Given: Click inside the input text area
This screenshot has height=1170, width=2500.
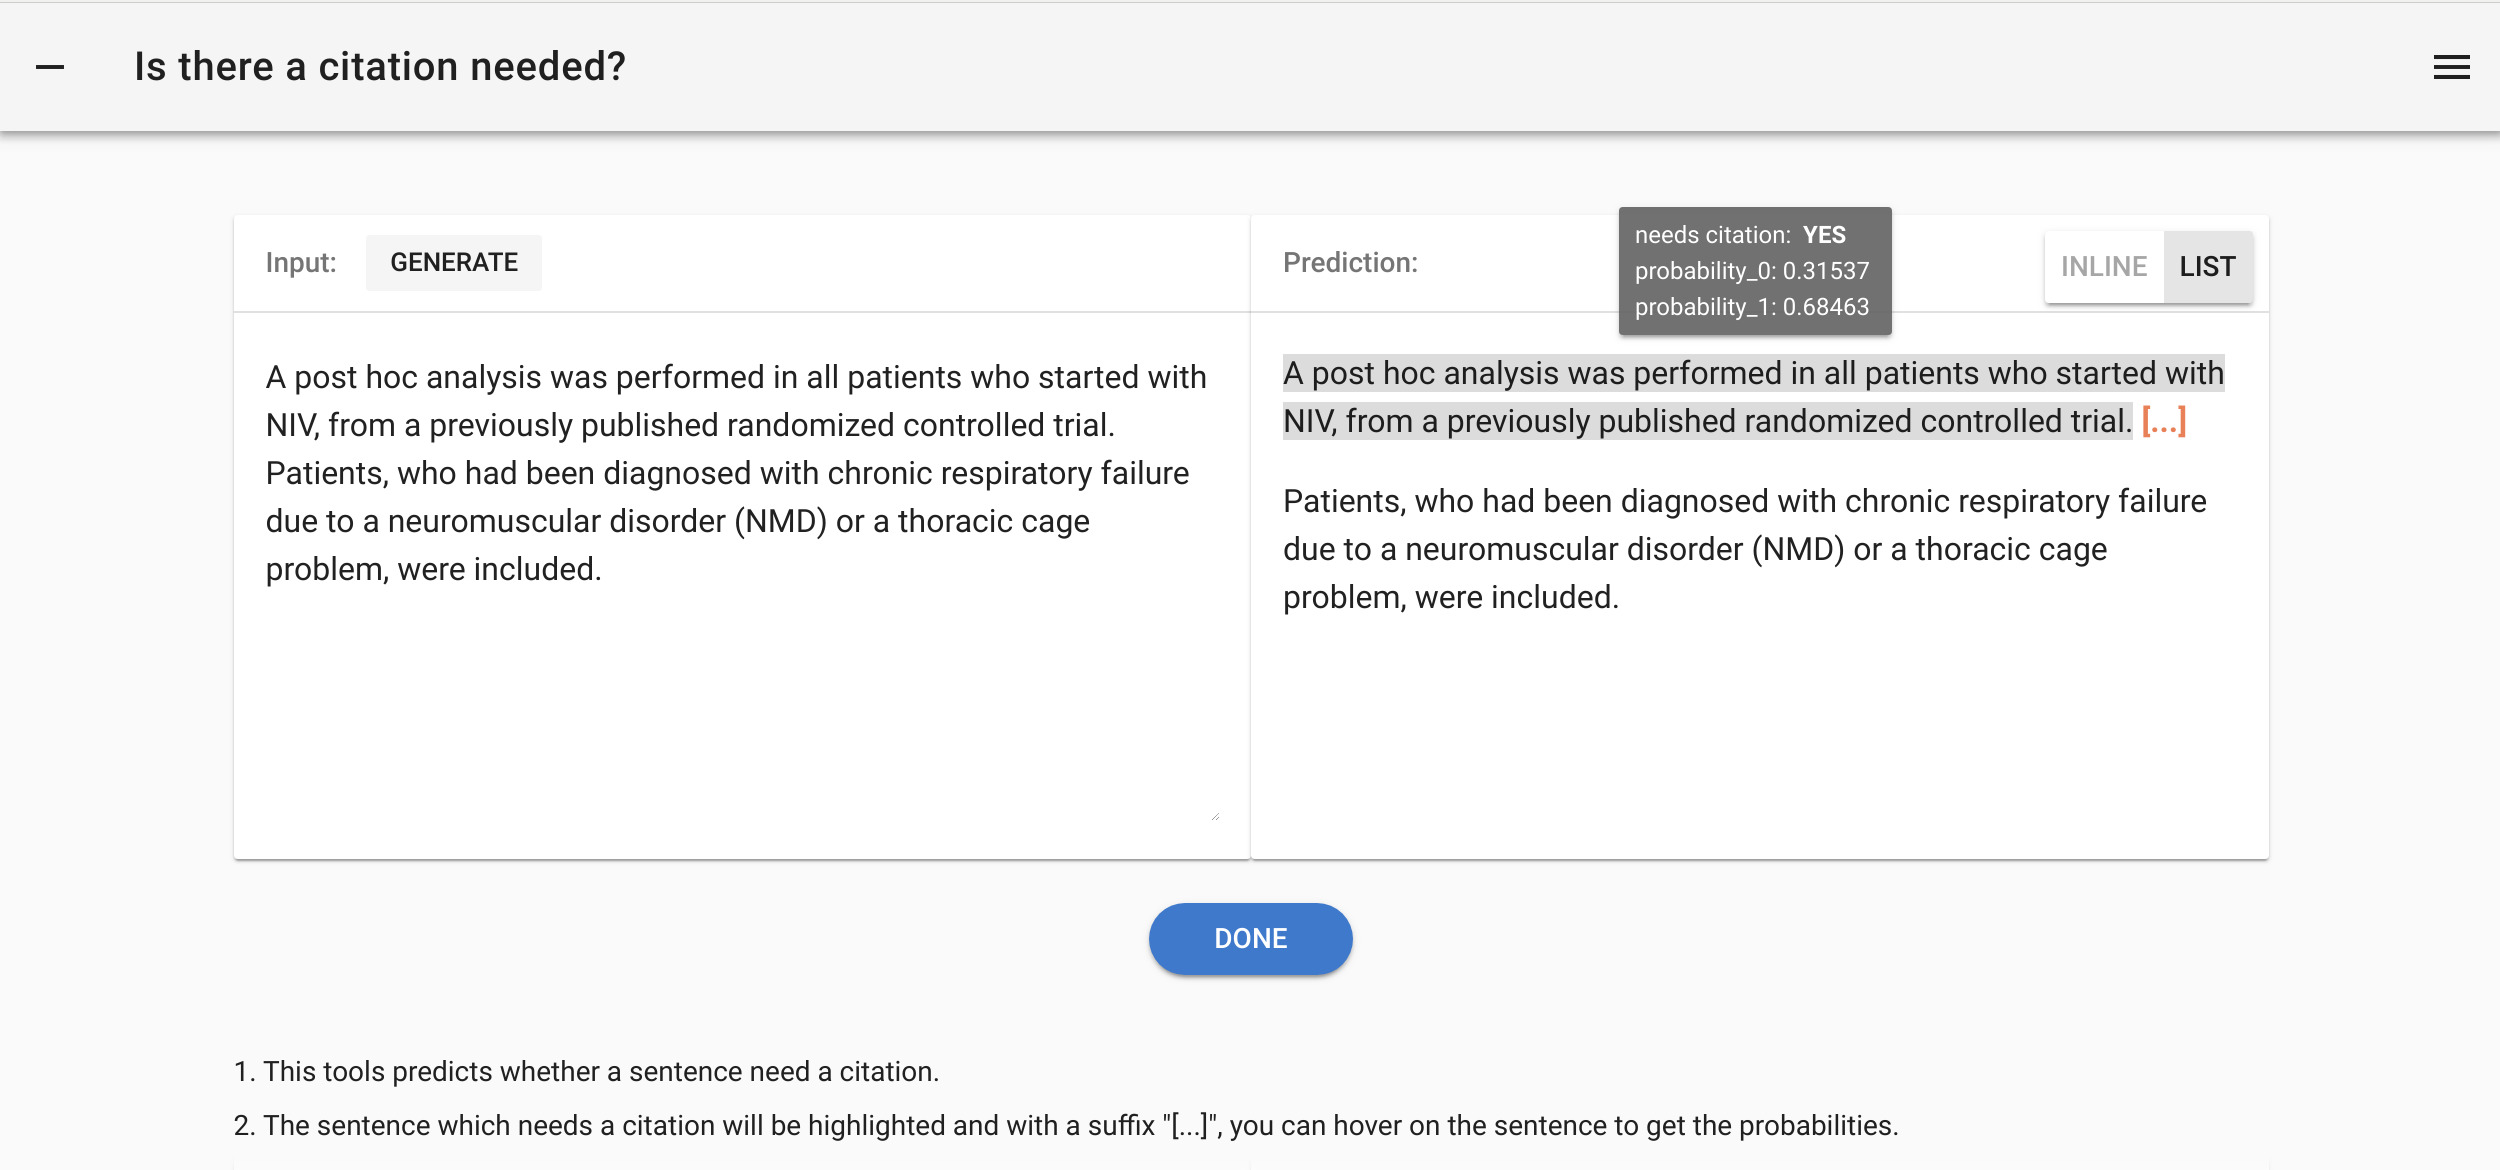Looking at the screenshot, I should [x=740, y=700].
